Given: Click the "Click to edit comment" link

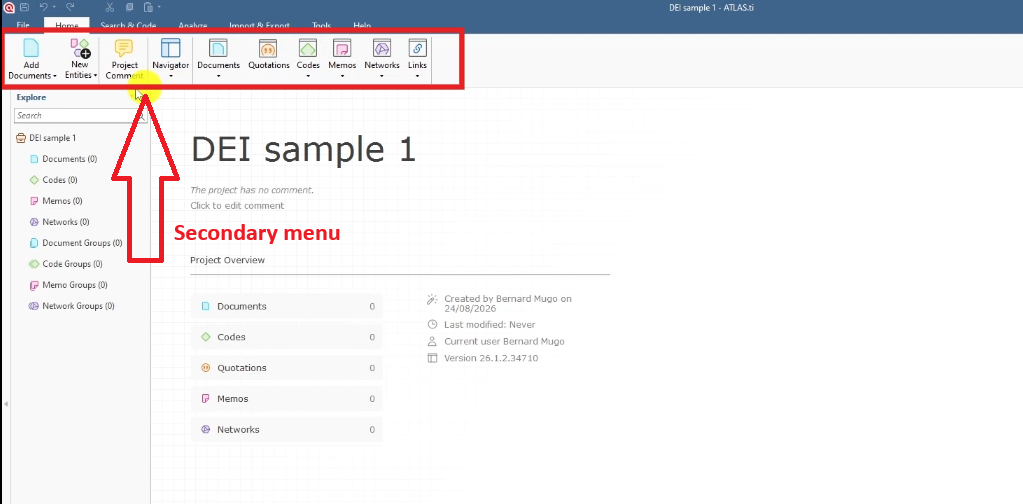Looking at the screenshot, I should point(237,205).
